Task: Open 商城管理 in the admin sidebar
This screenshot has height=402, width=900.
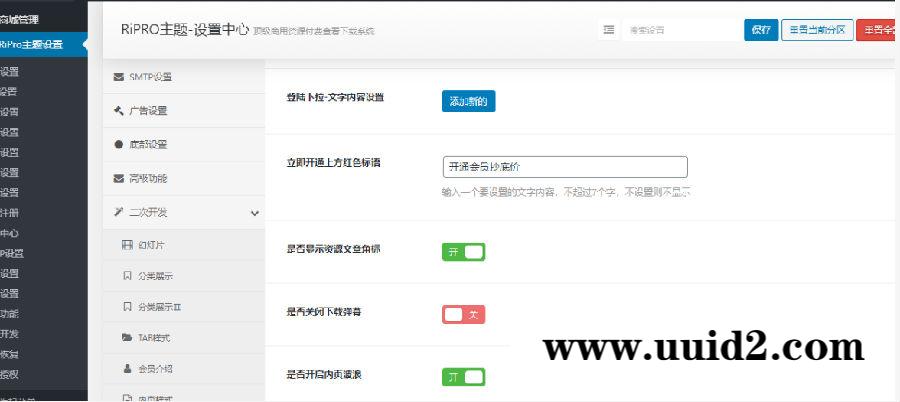Action: [20, 20]
